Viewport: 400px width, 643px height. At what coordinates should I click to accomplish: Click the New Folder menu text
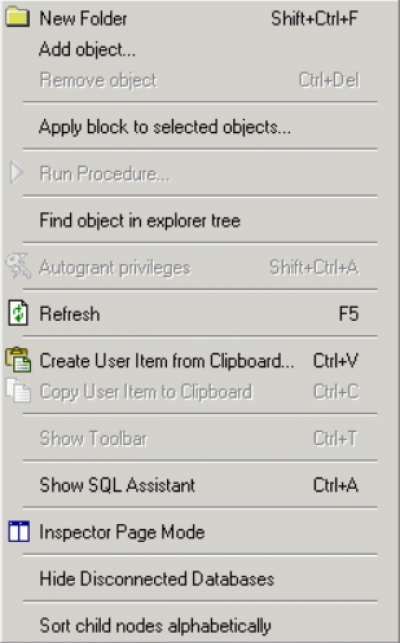[x=83, y=18]
